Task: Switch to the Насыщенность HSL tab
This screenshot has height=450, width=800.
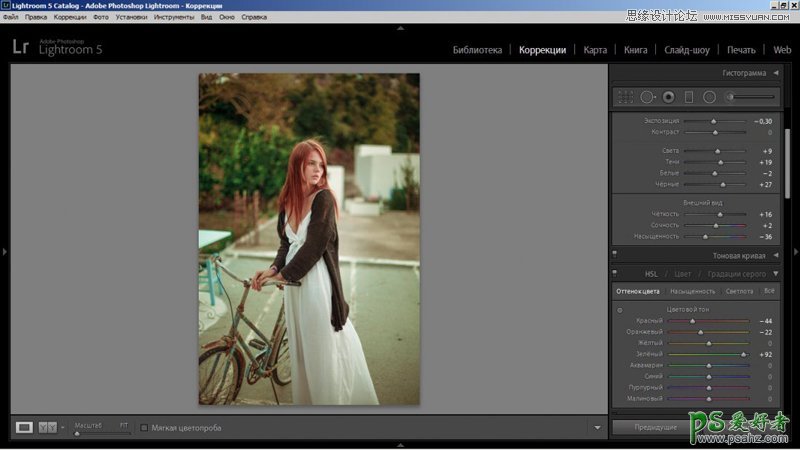Action: pyautogui.click(x=692, y=291)
